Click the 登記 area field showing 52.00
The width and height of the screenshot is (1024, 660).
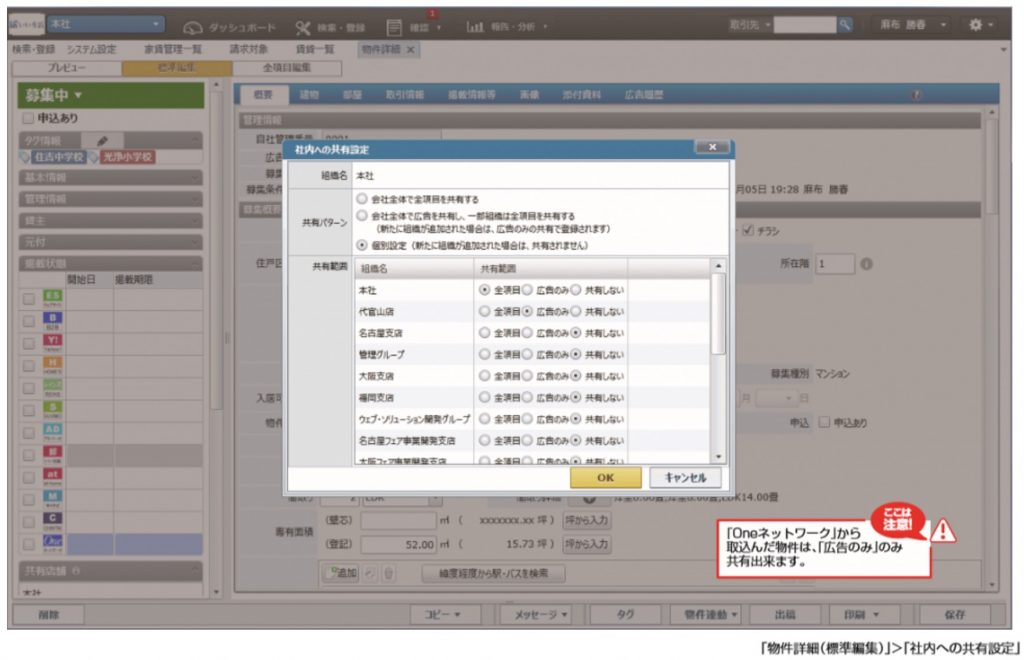(398, 544)
